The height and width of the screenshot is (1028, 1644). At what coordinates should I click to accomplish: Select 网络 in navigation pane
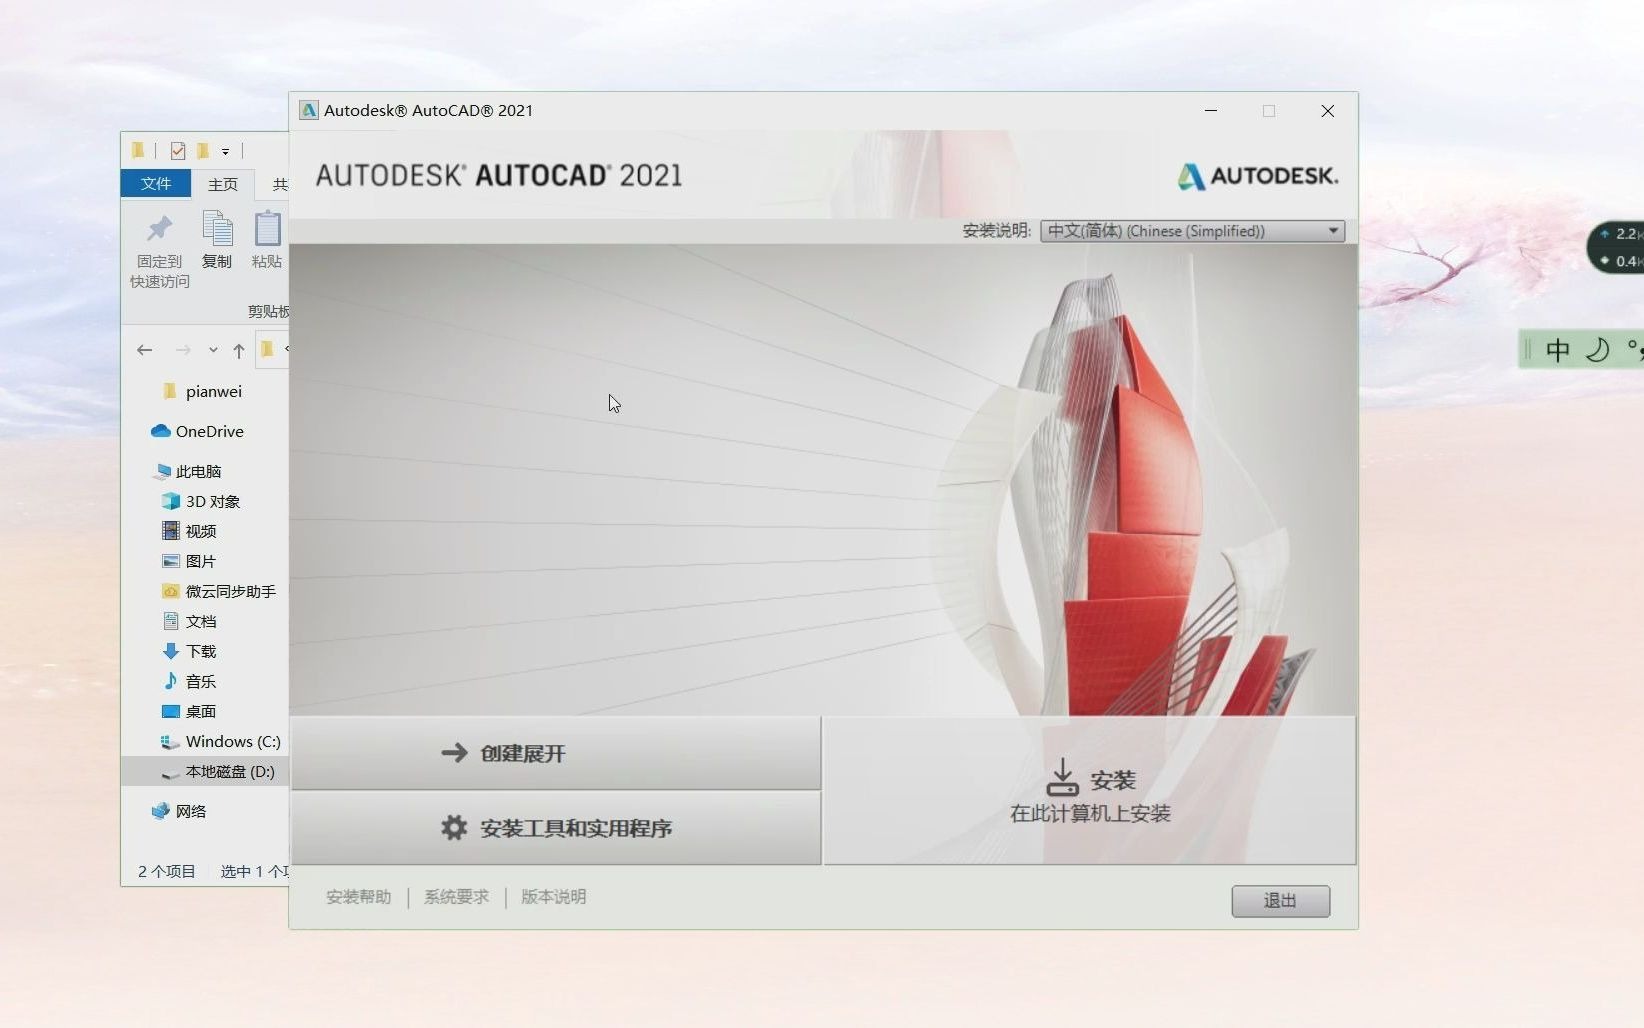(x=179, y=811)
